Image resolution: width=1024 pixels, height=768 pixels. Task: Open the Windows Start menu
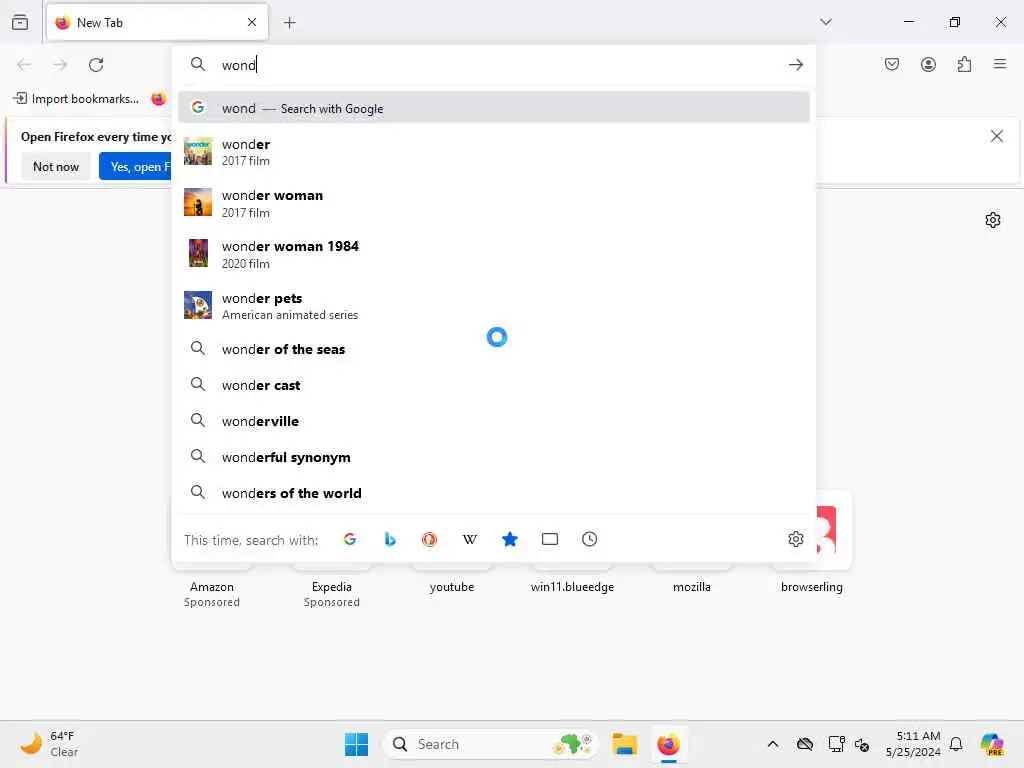coord(357,744)
